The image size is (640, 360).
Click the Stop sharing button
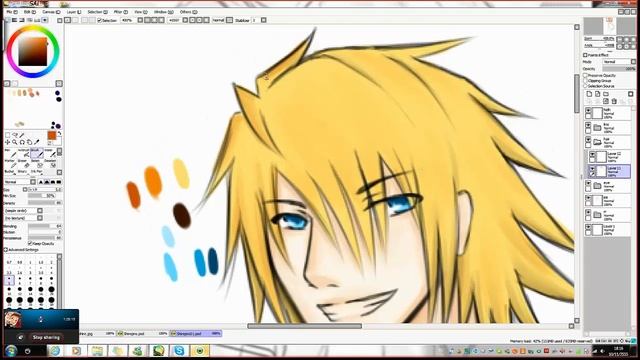[46, 338]
